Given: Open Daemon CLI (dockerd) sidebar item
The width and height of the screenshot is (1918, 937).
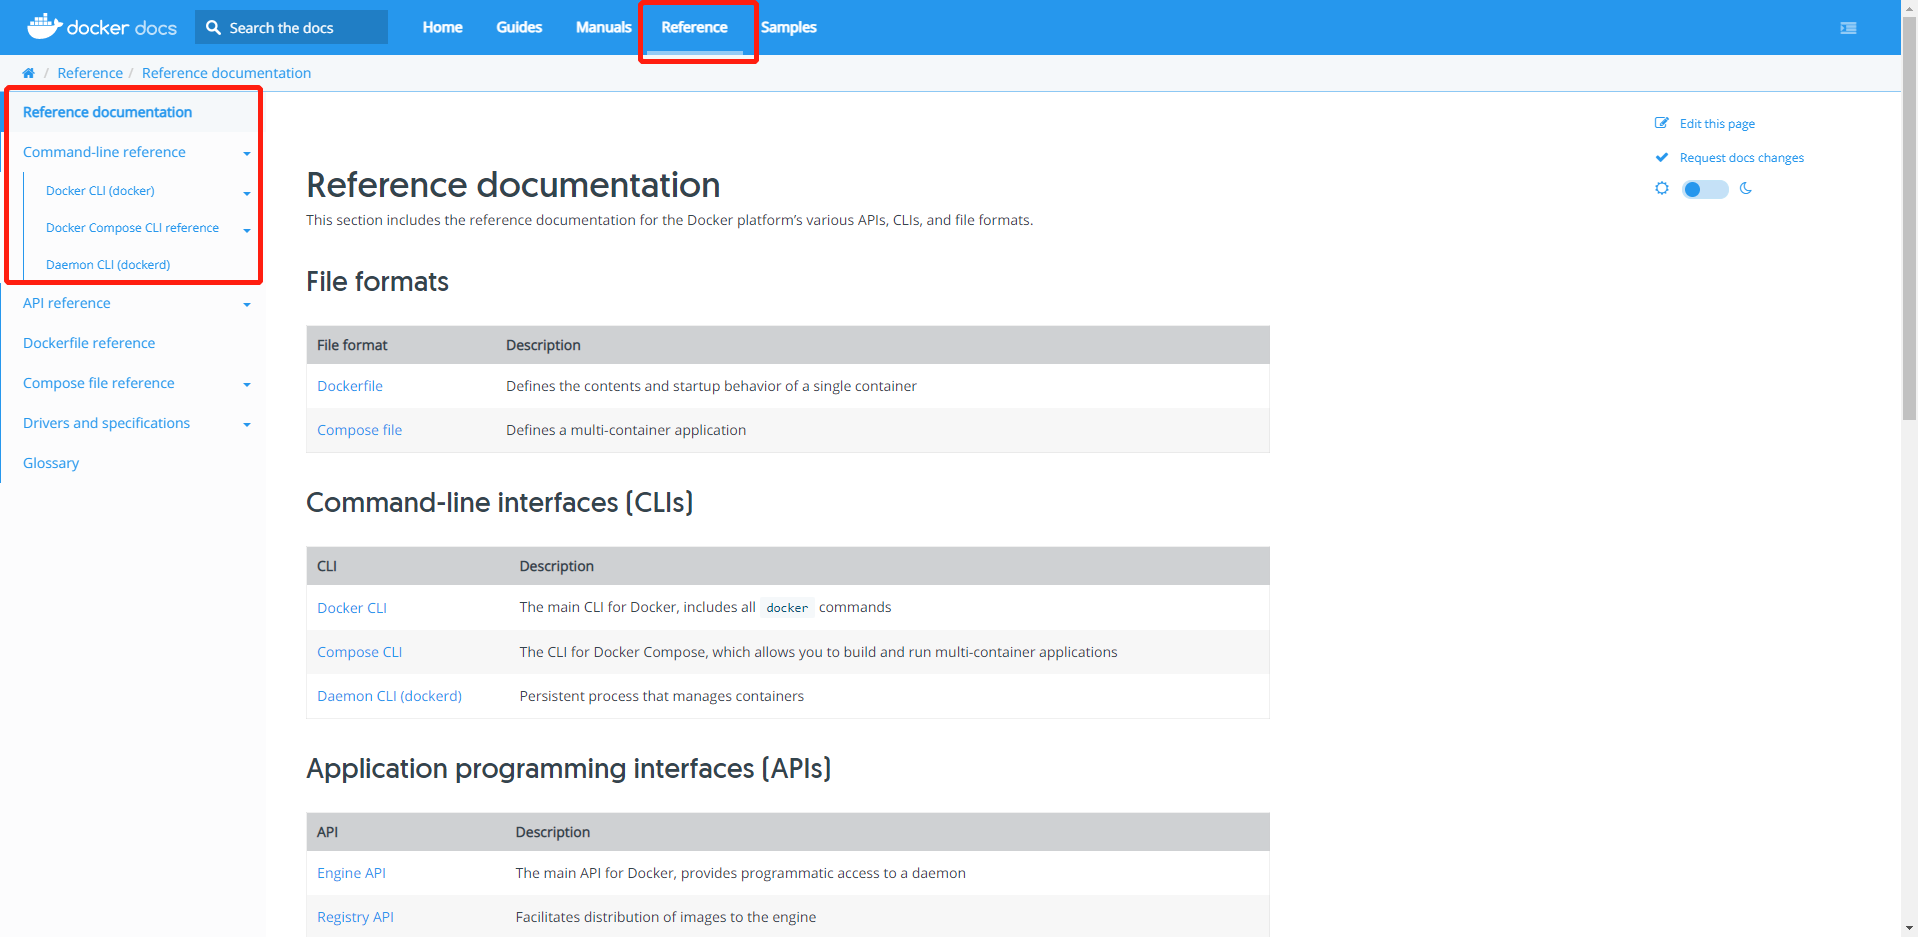Looking at the screenshot, I should pos(108,264).
